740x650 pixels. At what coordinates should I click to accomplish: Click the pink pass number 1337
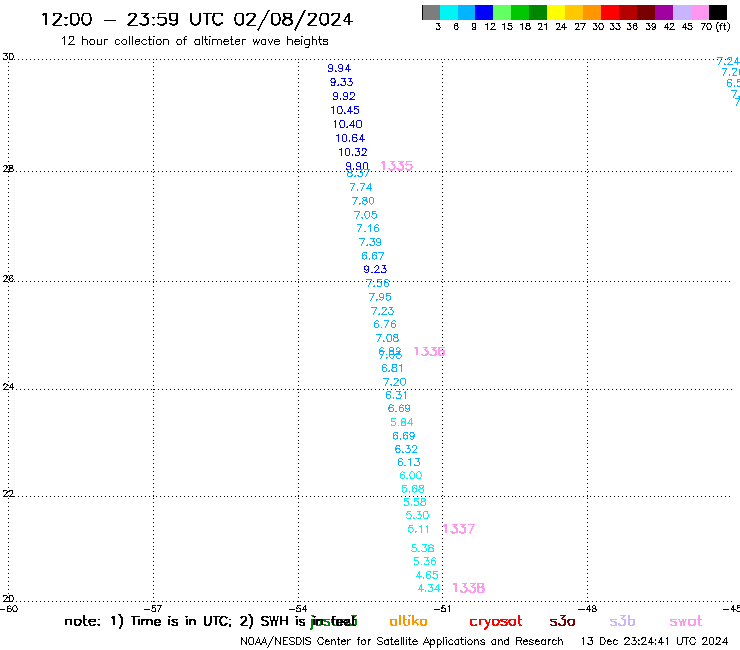[x=459, y=529]
